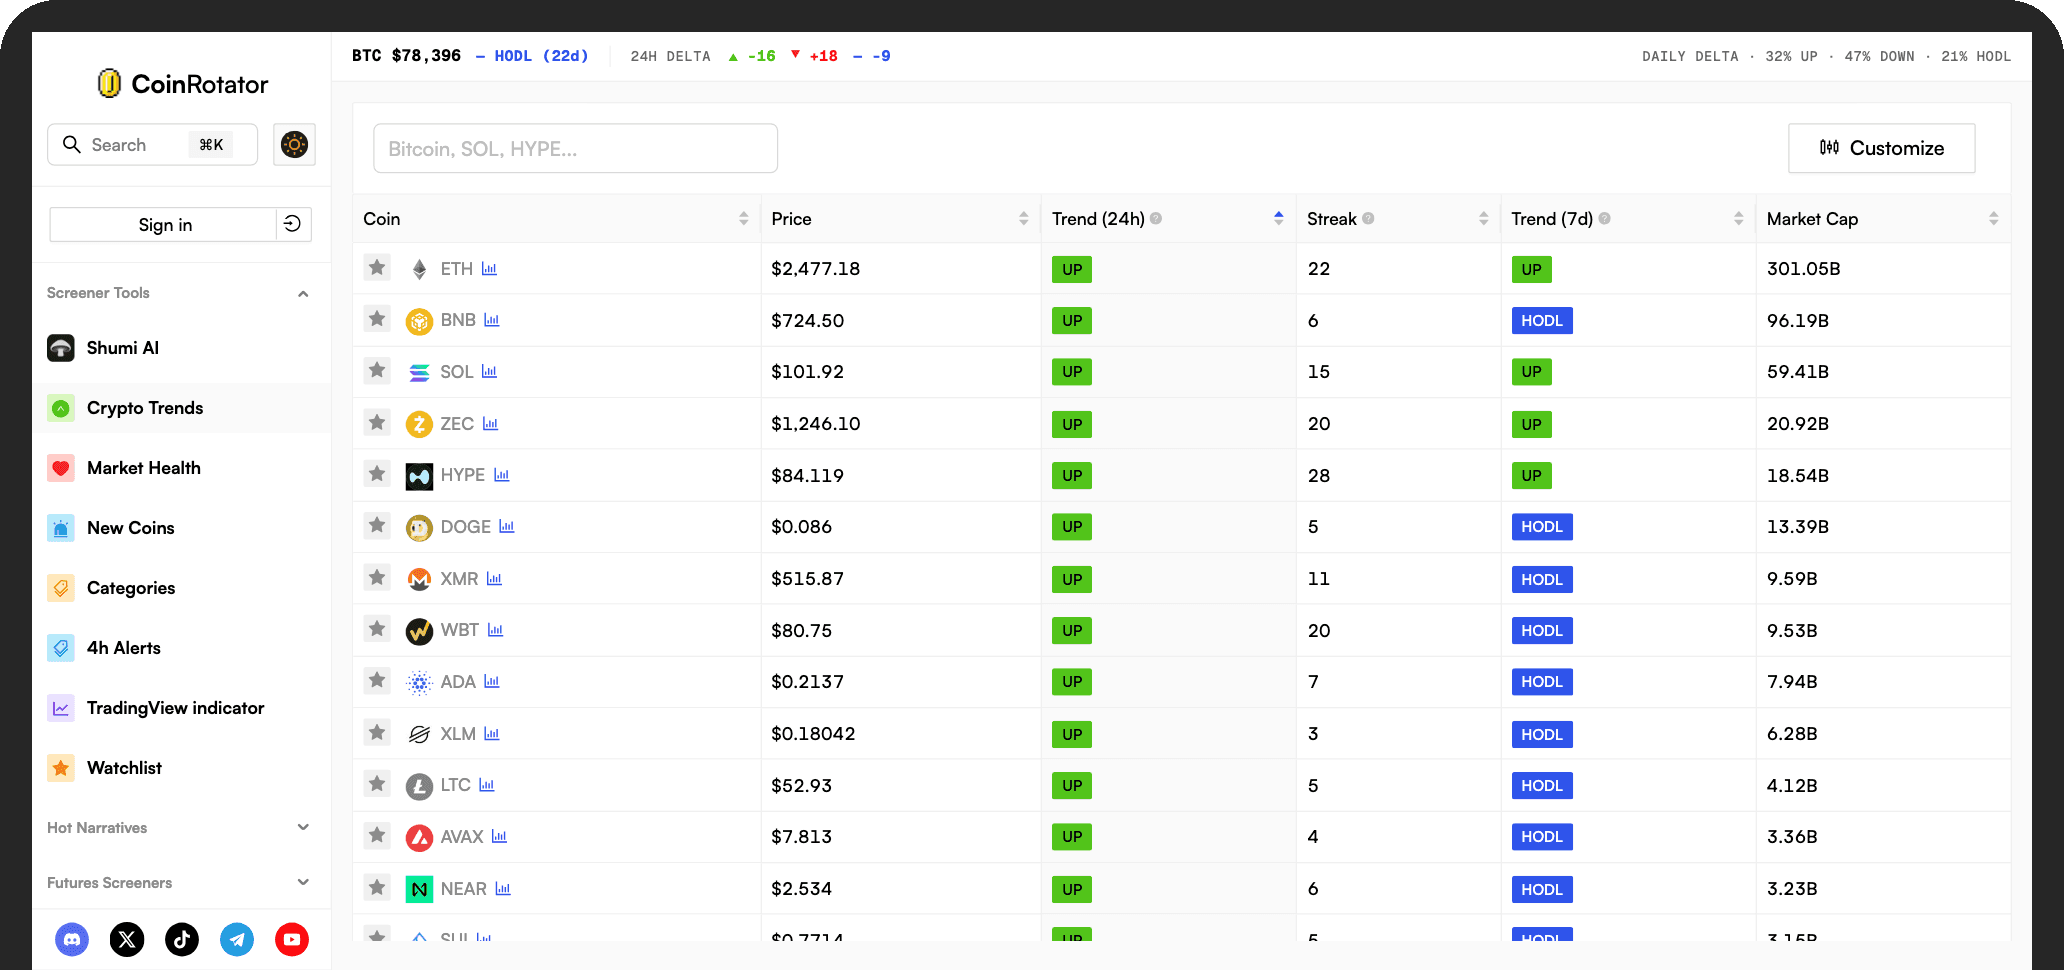Sort table by Streak column
2064x970 pixels.
(x=1483, y=218)
